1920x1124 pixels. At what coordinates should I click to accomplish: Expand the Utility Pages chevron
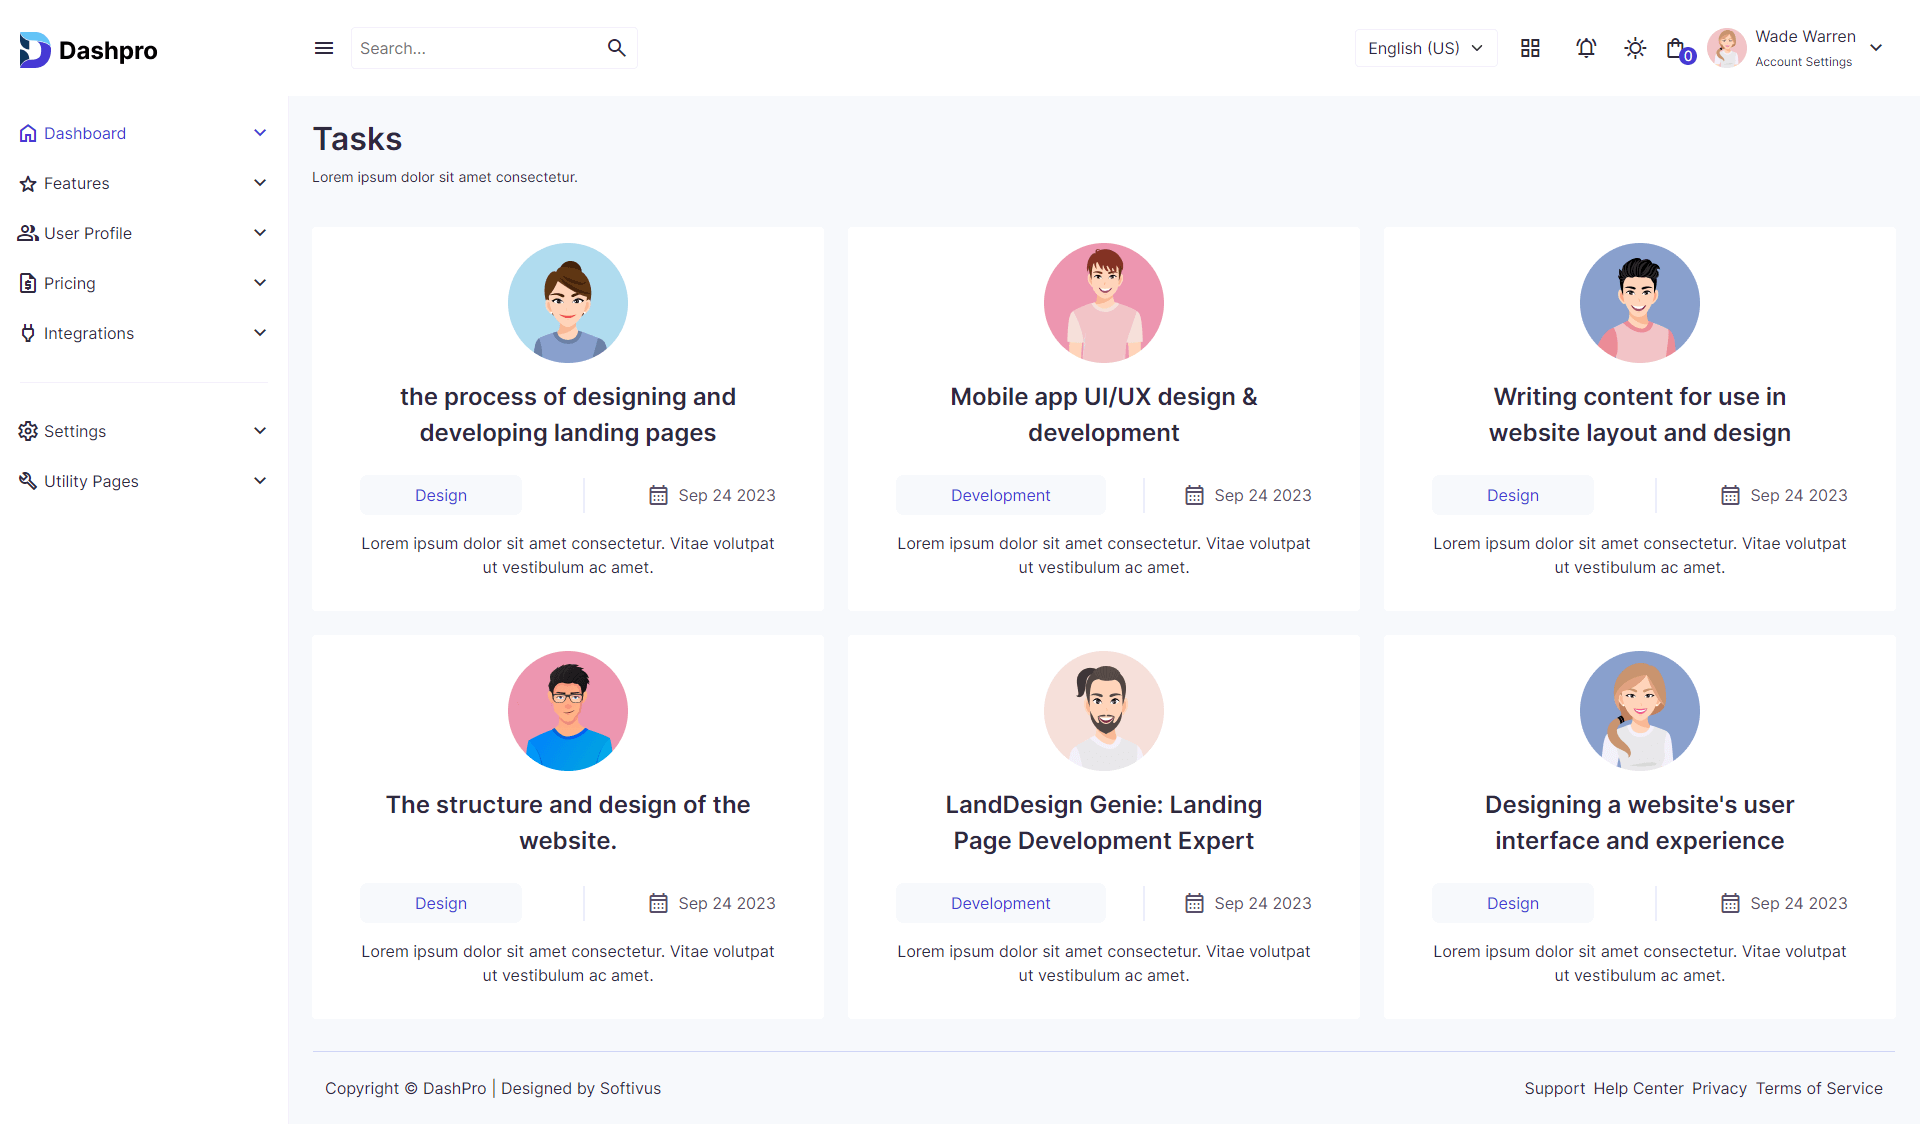260,481
